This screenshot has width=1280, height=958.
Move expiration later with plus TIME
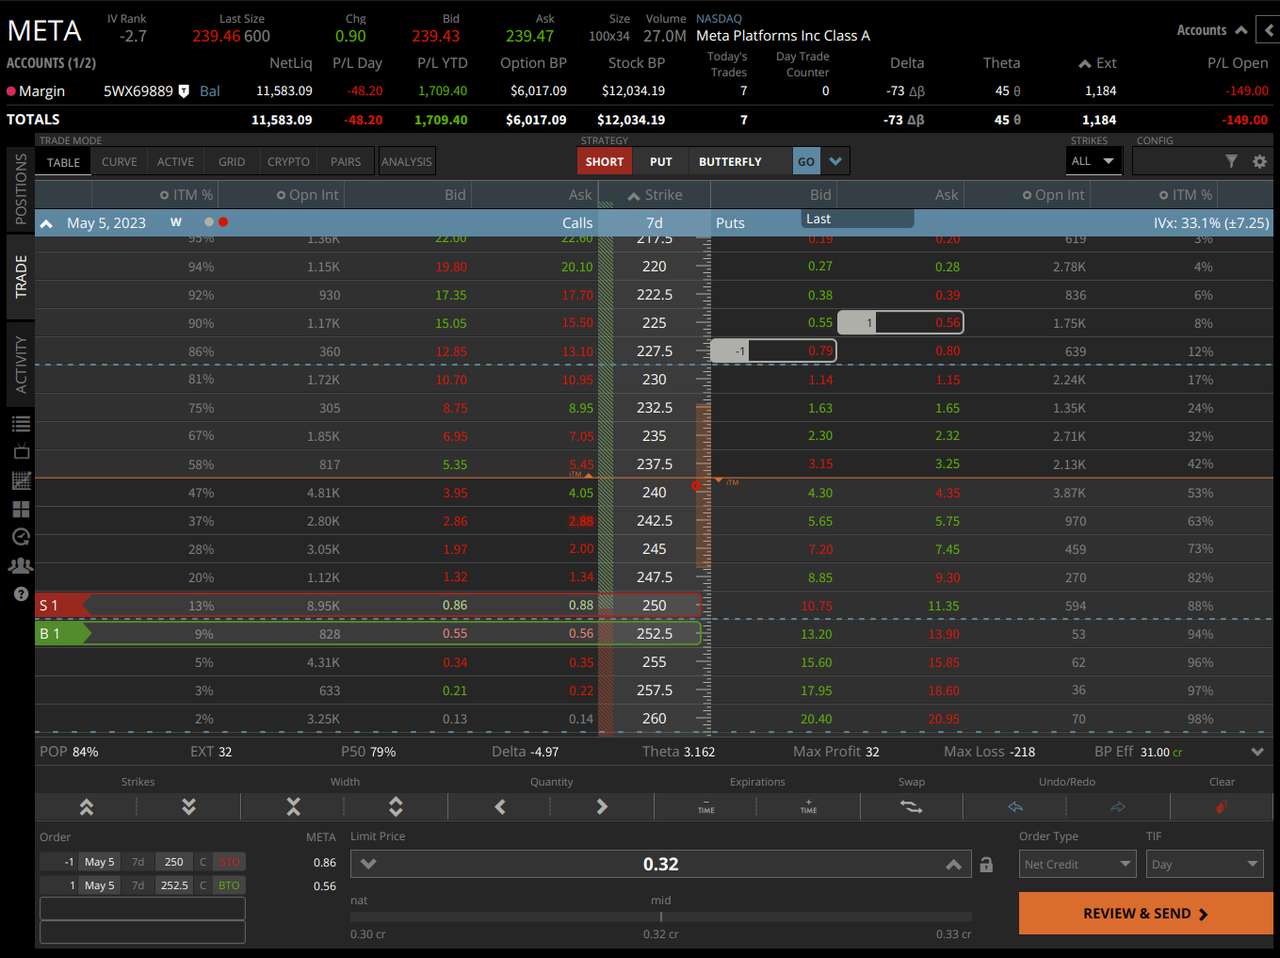click(809, 807)
